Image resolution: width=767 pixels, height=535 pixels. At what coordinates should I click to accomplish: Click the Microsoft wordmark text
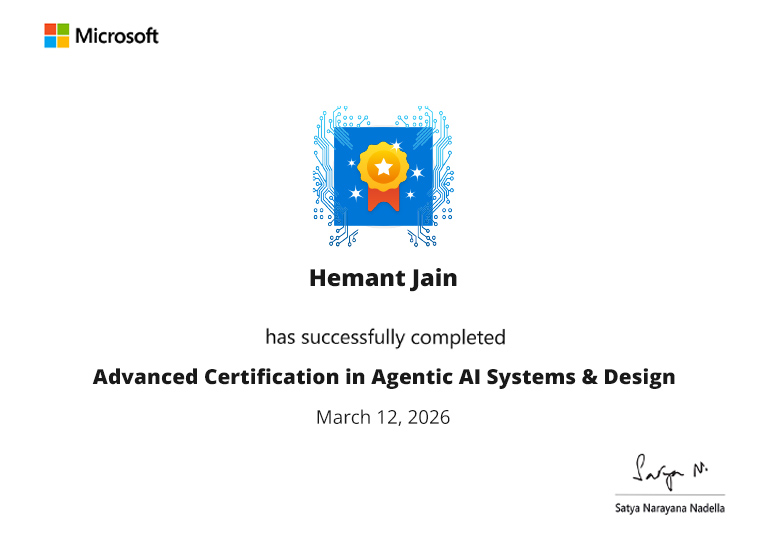click(x=117, y=36)
